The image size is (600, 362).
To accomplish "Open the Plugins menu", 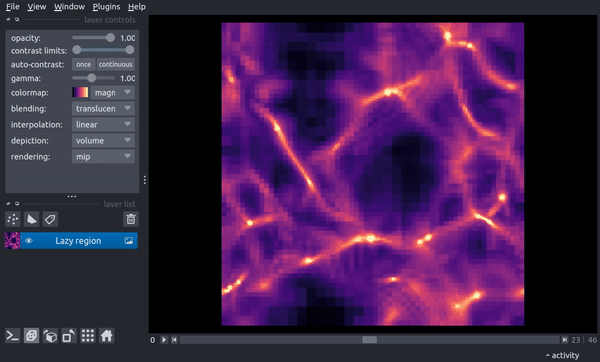I will tap(106, 7).
